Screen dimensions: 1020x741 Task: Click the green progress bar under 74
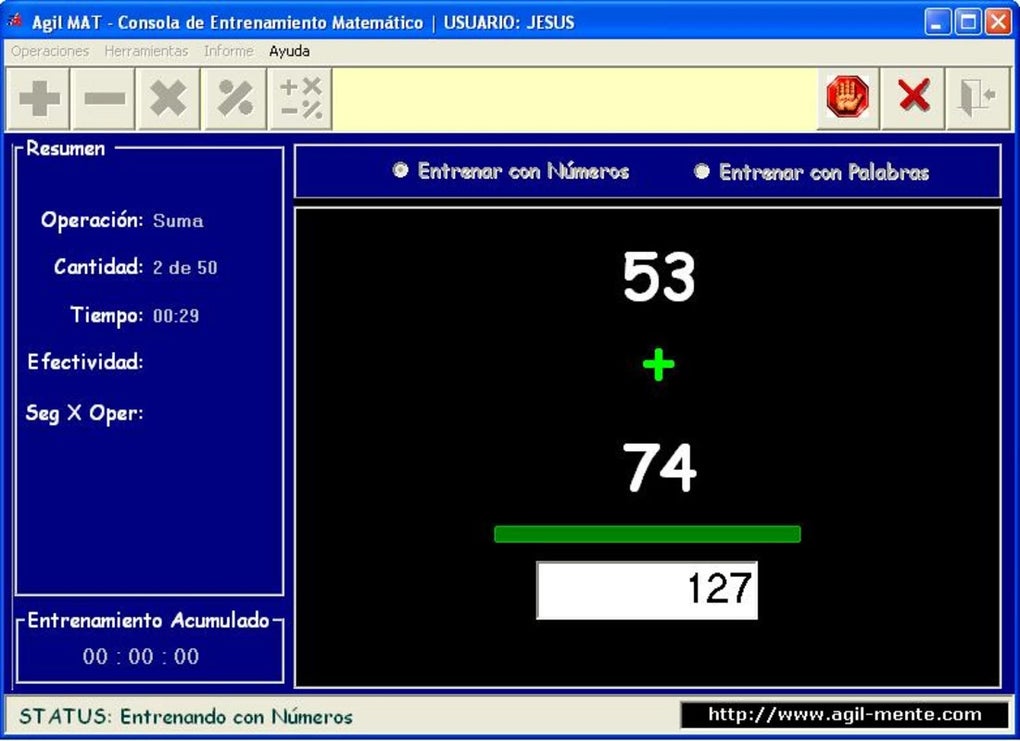click(647, 534)
